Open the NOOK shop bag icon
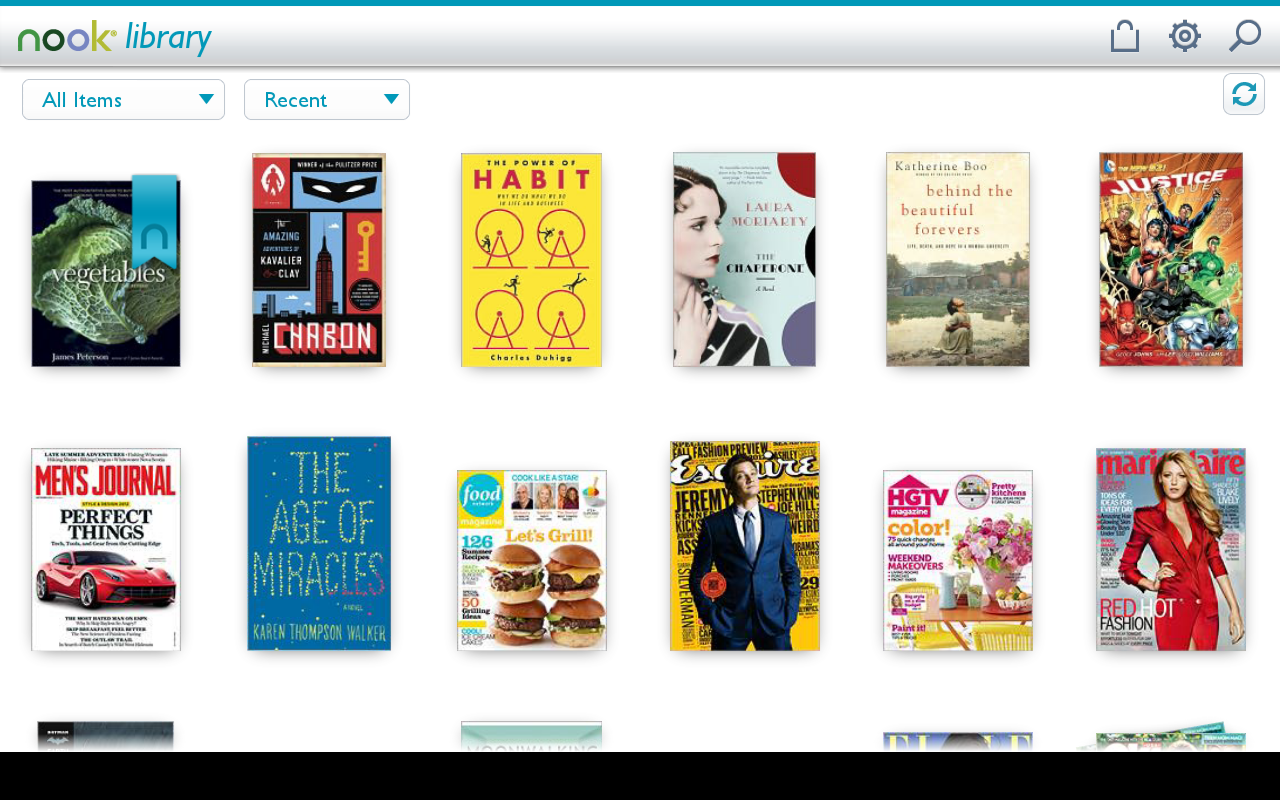Screen dimensions: 1280x800 [1125, 37]
